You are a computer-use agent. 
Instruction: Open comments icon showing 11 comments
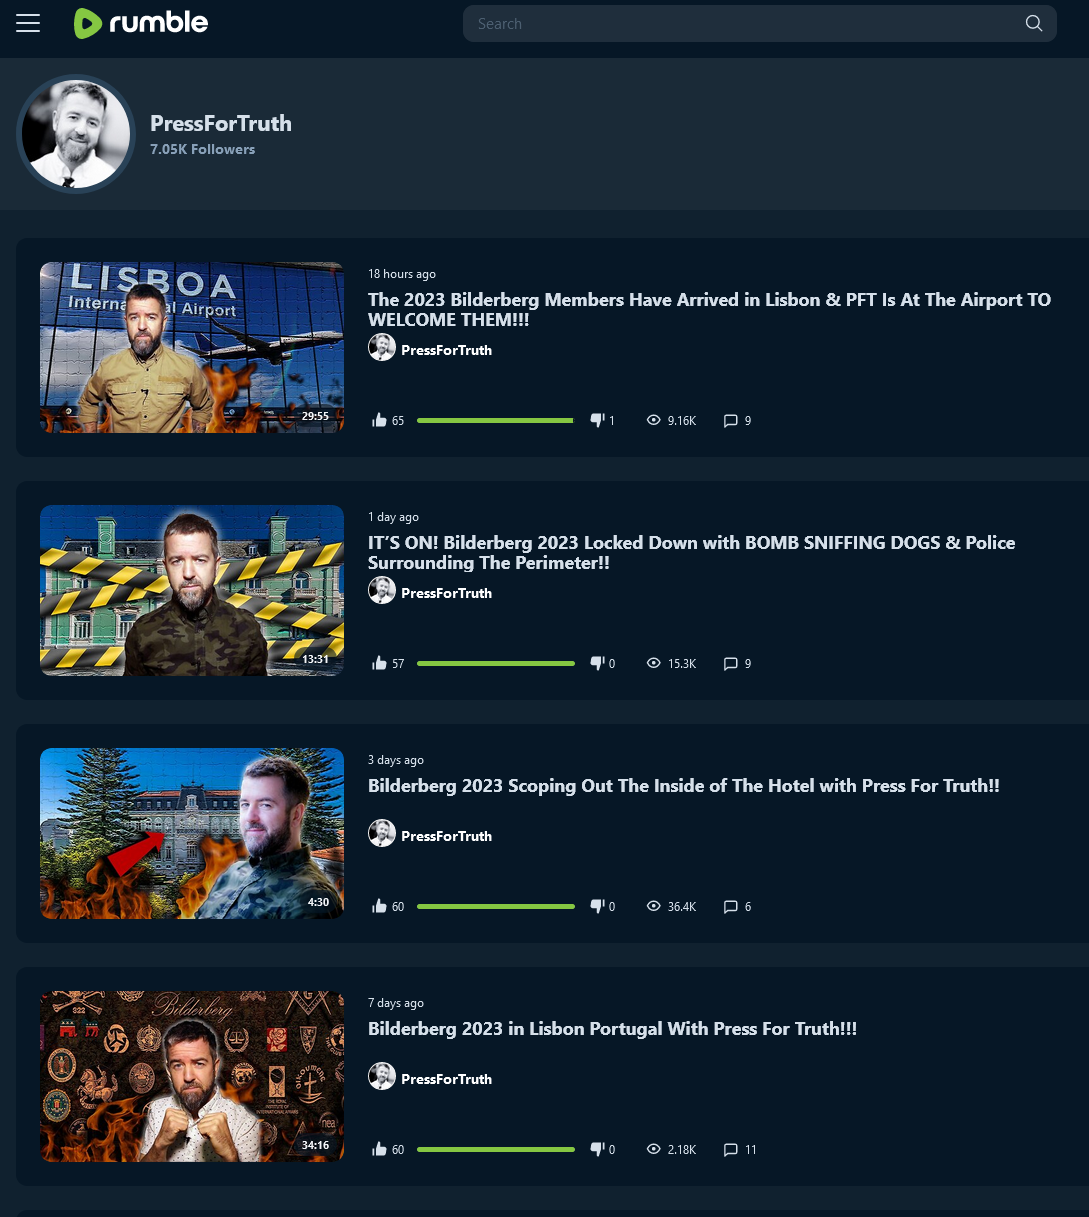click(x=731, y=1150)
